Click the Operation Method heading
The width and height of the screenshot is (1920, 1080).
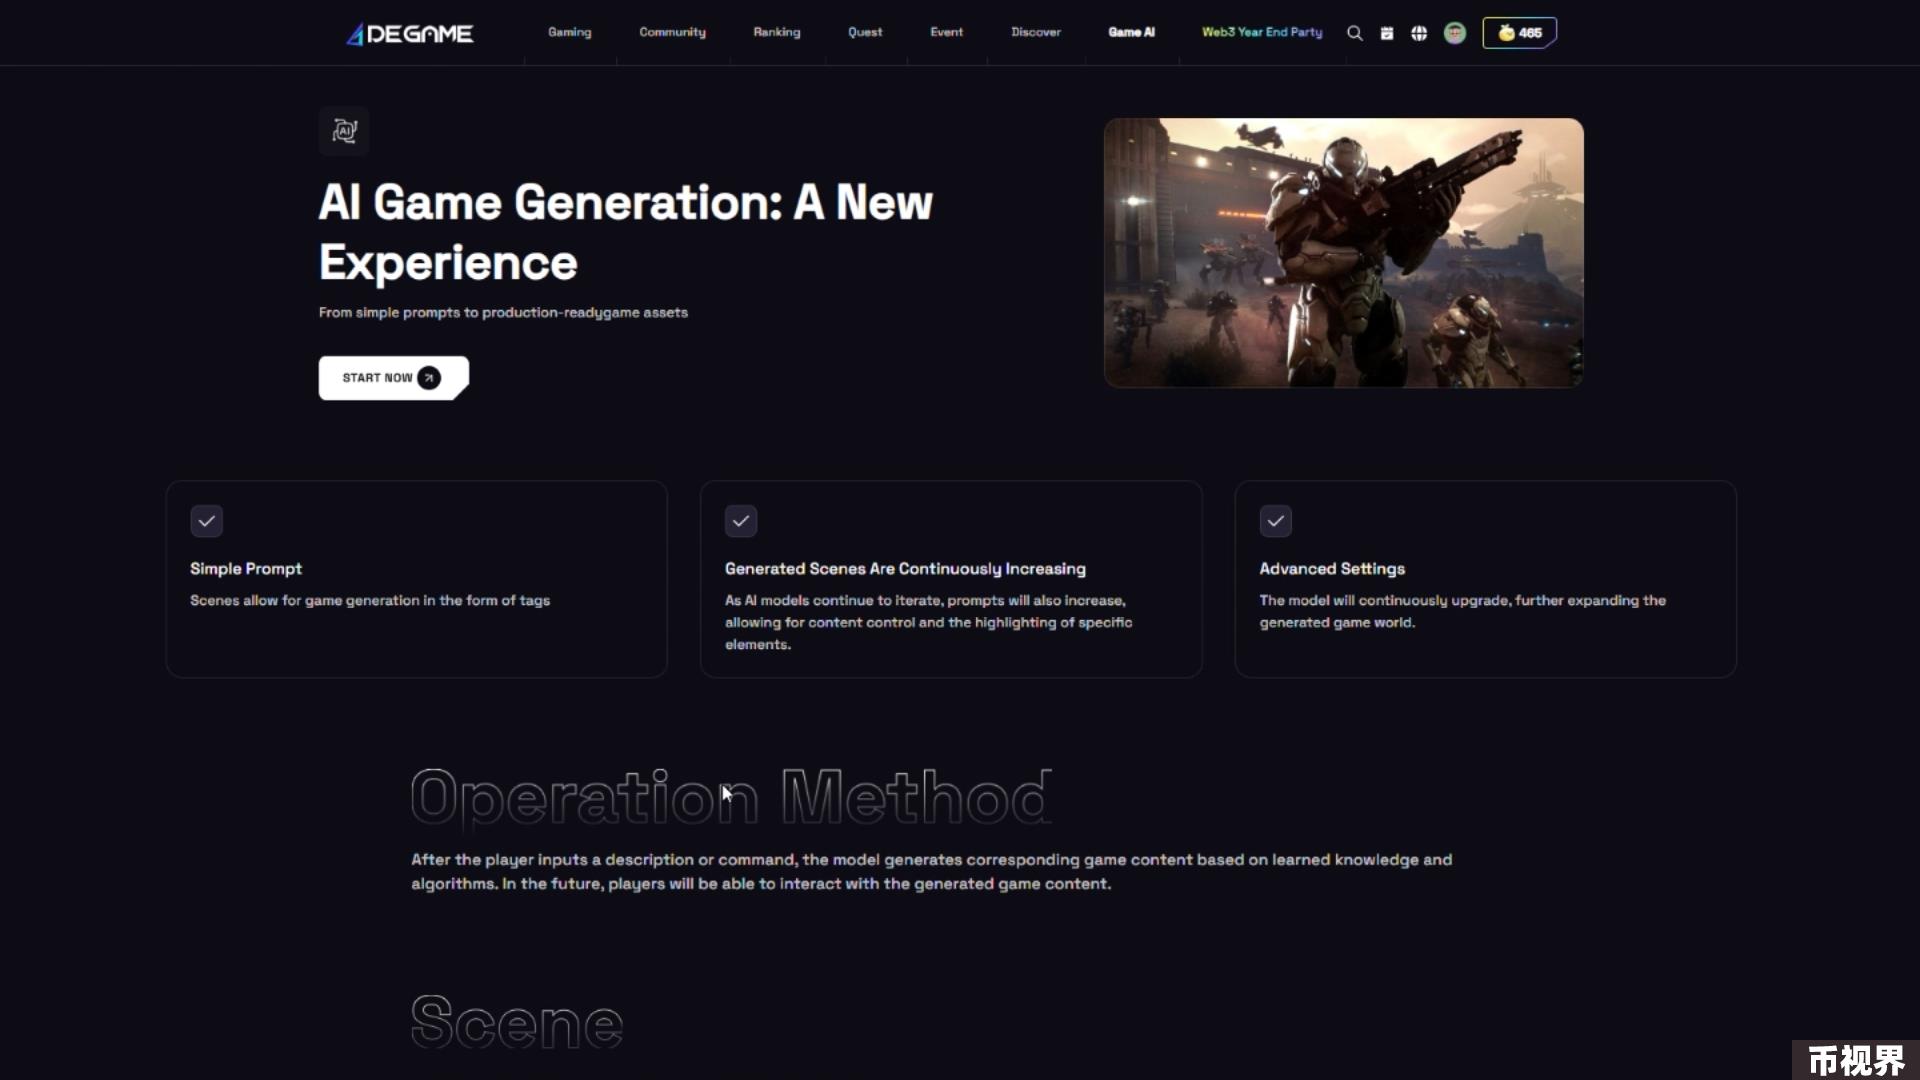(x=731, y=798)
